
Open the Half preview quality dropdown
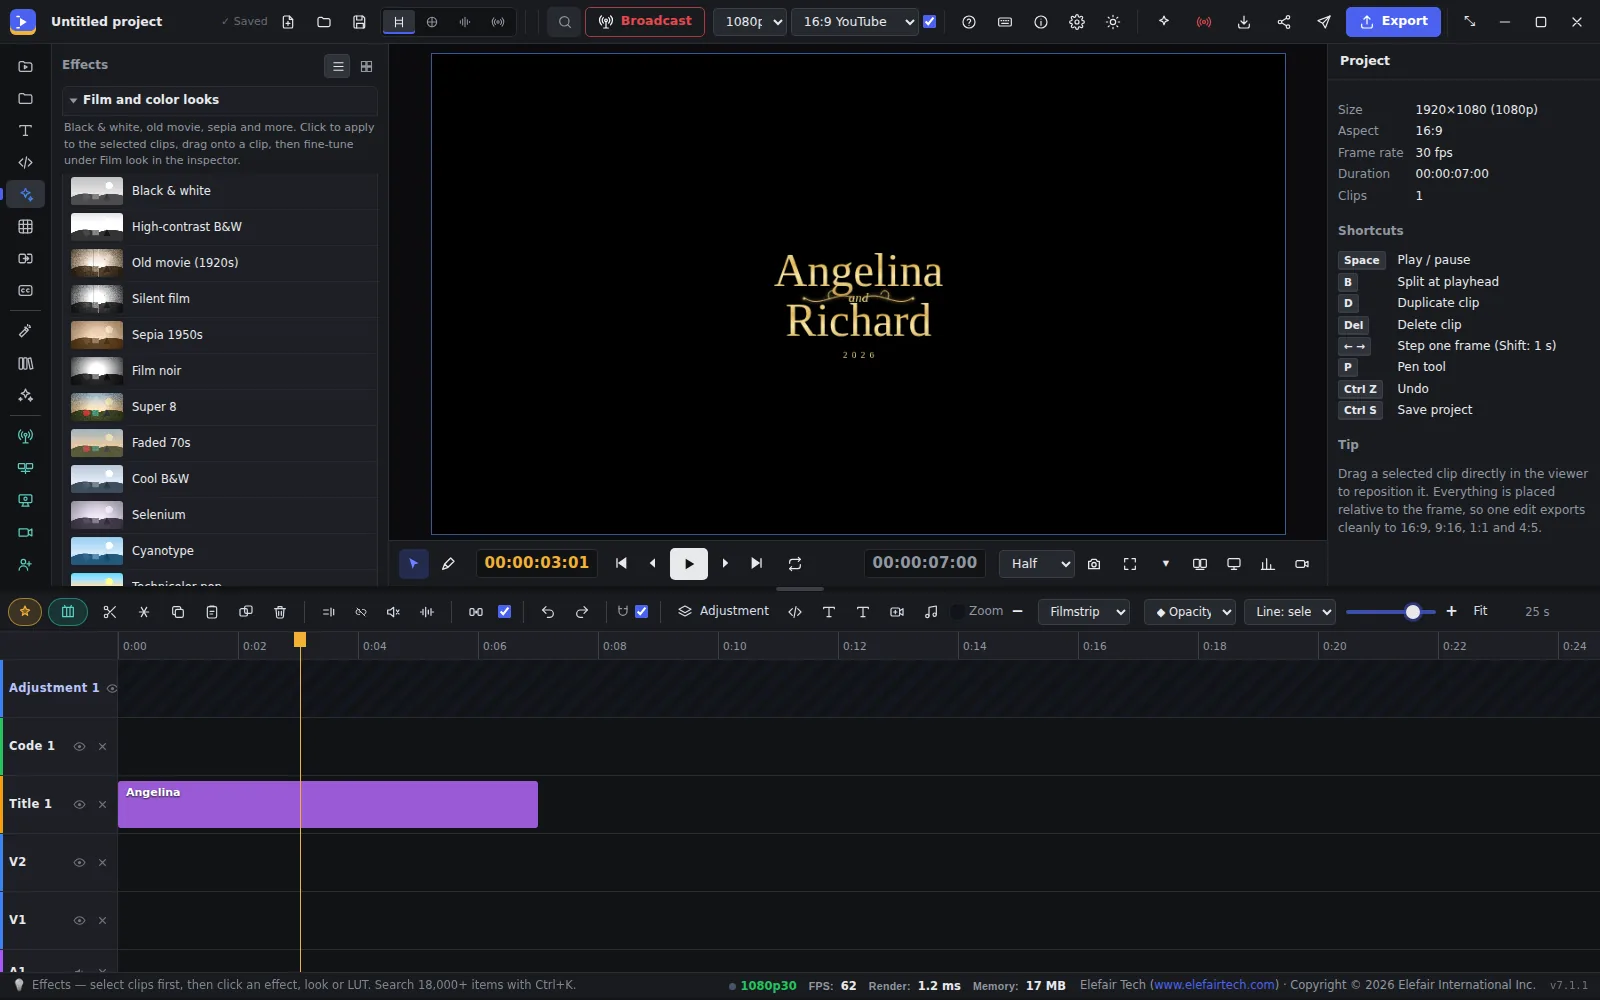click(1037, 564)
